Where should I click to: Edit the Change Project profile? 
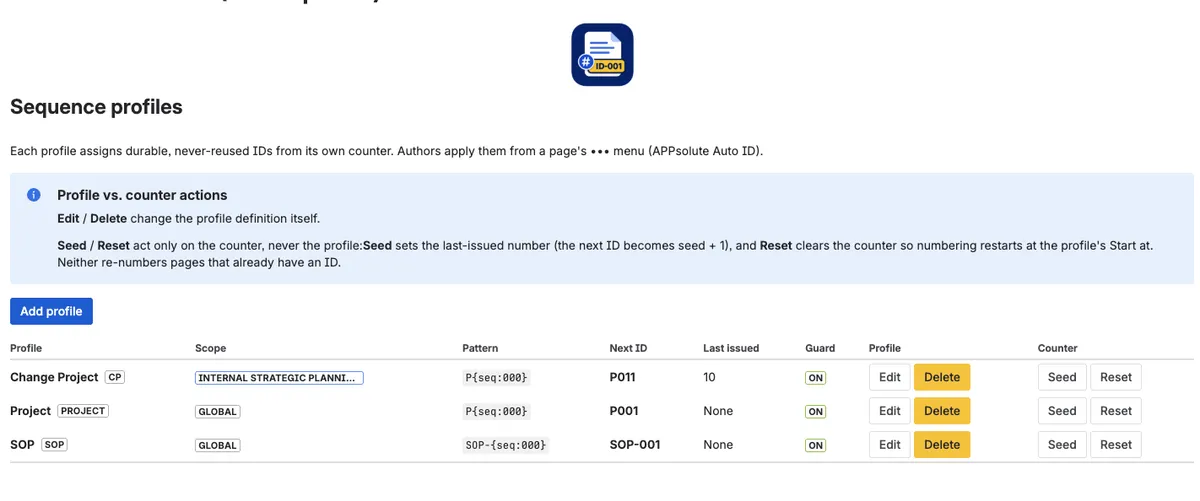click(890, 377)
